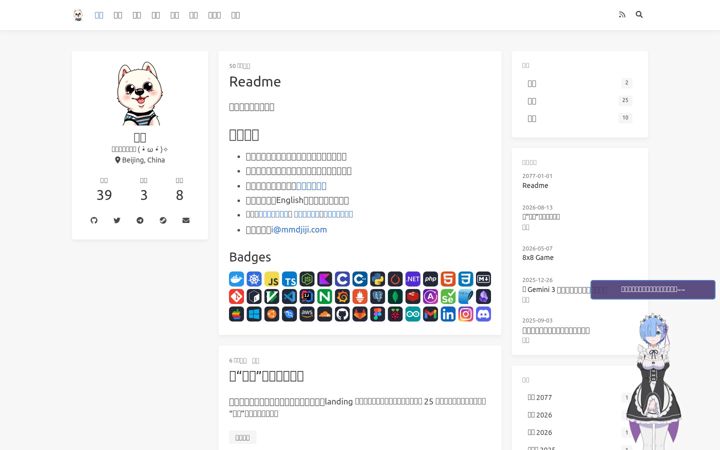The image size is (720, 450).
Task: Click the red Git badge
Action: (x=236, y=297)
